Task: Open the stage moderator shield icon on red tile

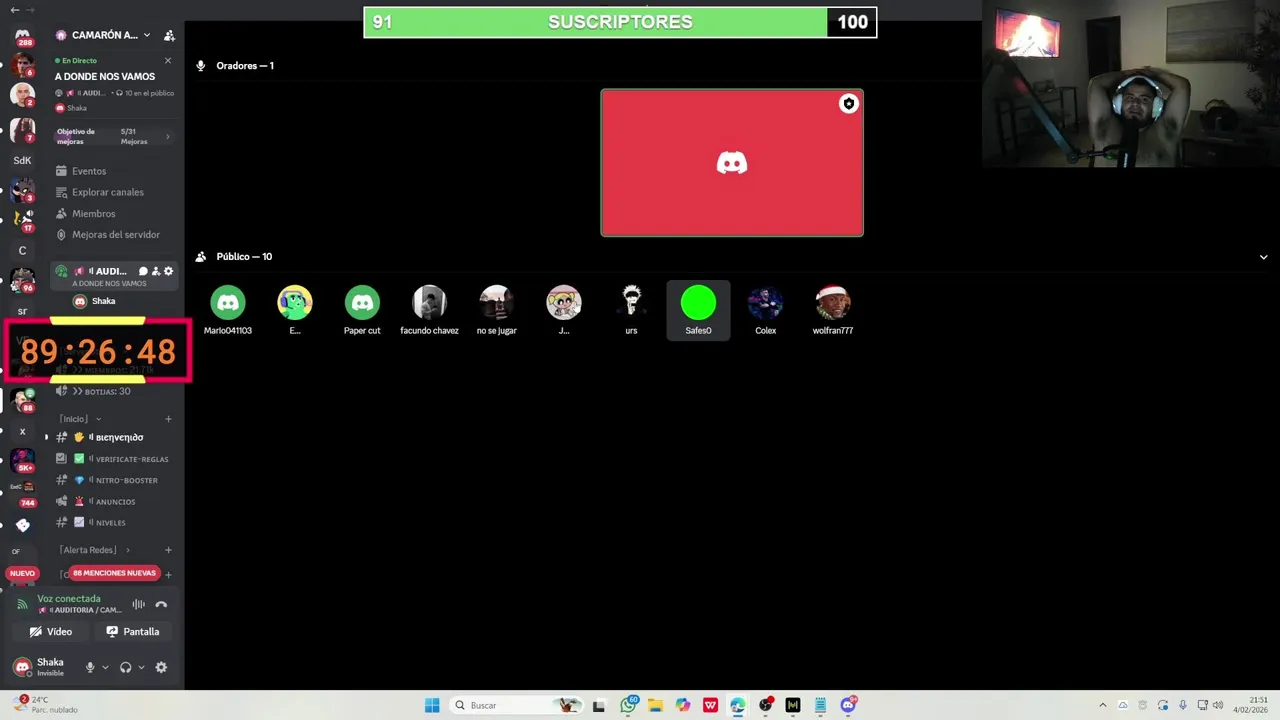Action: click(x=849, y=103)
